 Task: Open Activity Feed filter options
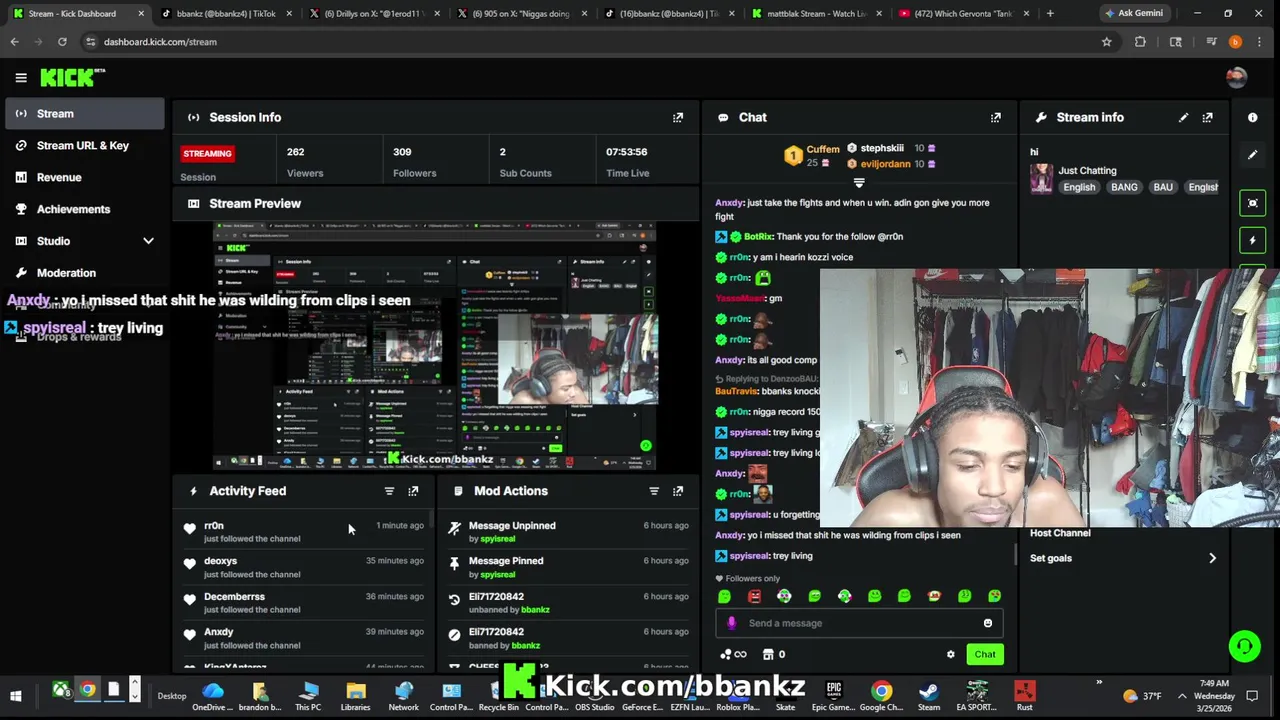[x=389, y=491]
